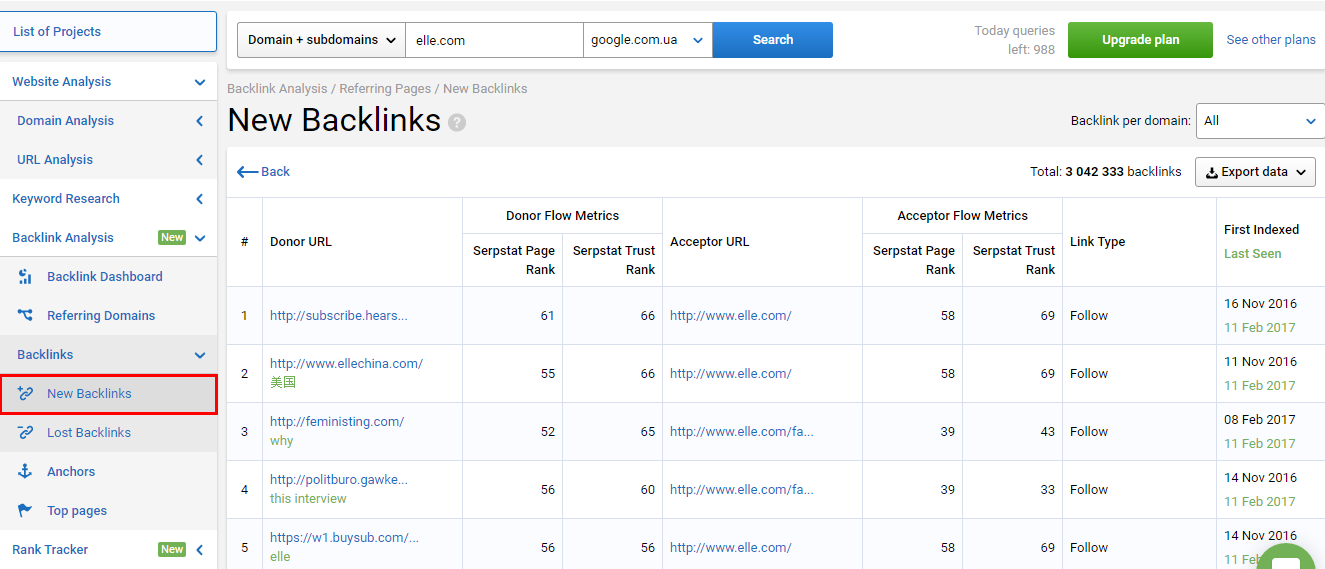This screenshot has height=569, width=1325.
Task: Click the 'why' anchor text in row 3
Action: click(280, 441)
